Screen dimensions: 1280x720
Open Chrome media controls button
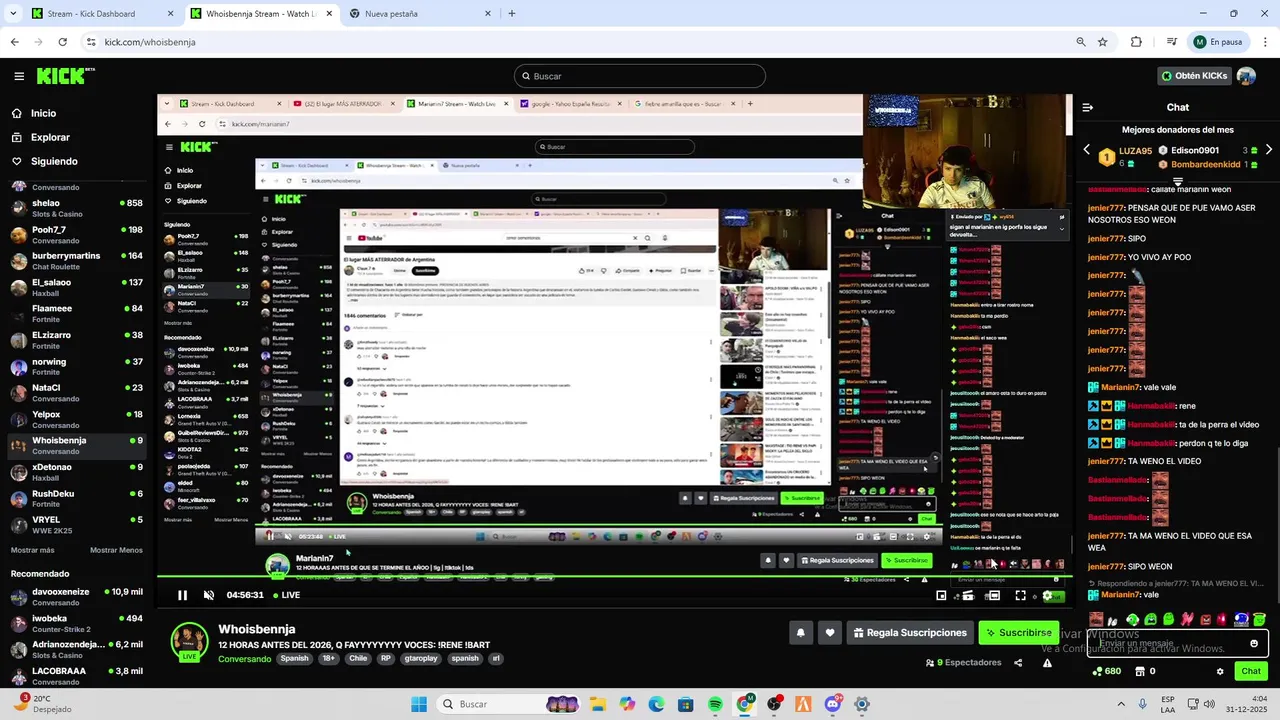[1171, 42]
